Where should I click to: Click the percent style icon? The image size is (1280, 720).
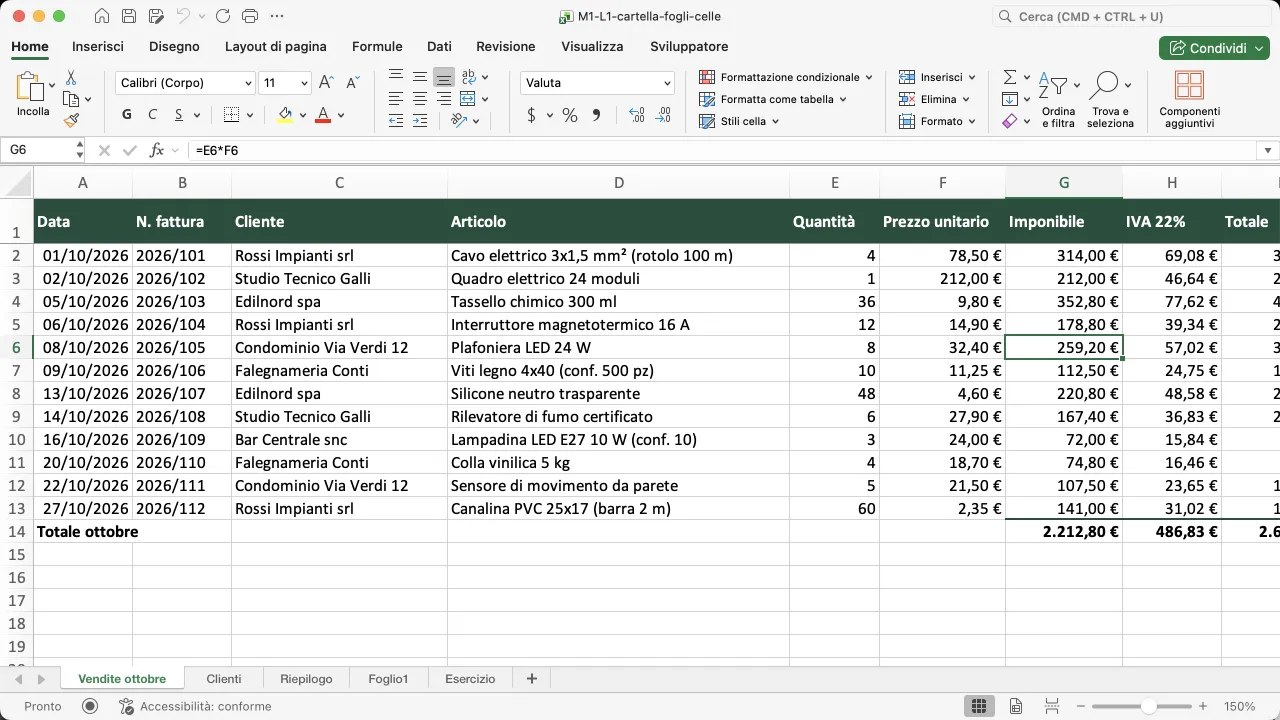[x=570, y=115]
